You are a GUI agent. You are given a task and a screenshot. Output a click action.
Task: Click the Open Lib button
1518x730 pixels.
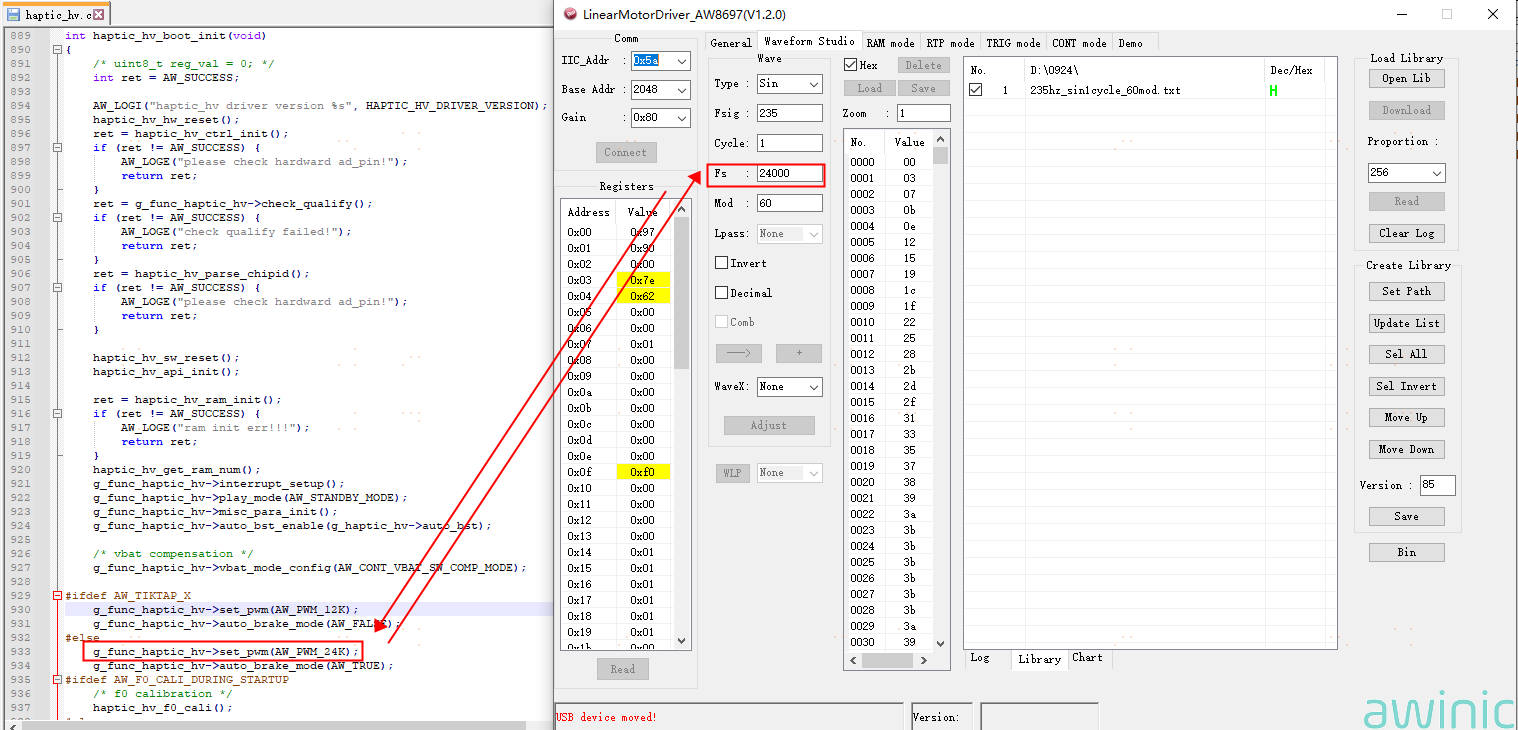(1406, 78)
